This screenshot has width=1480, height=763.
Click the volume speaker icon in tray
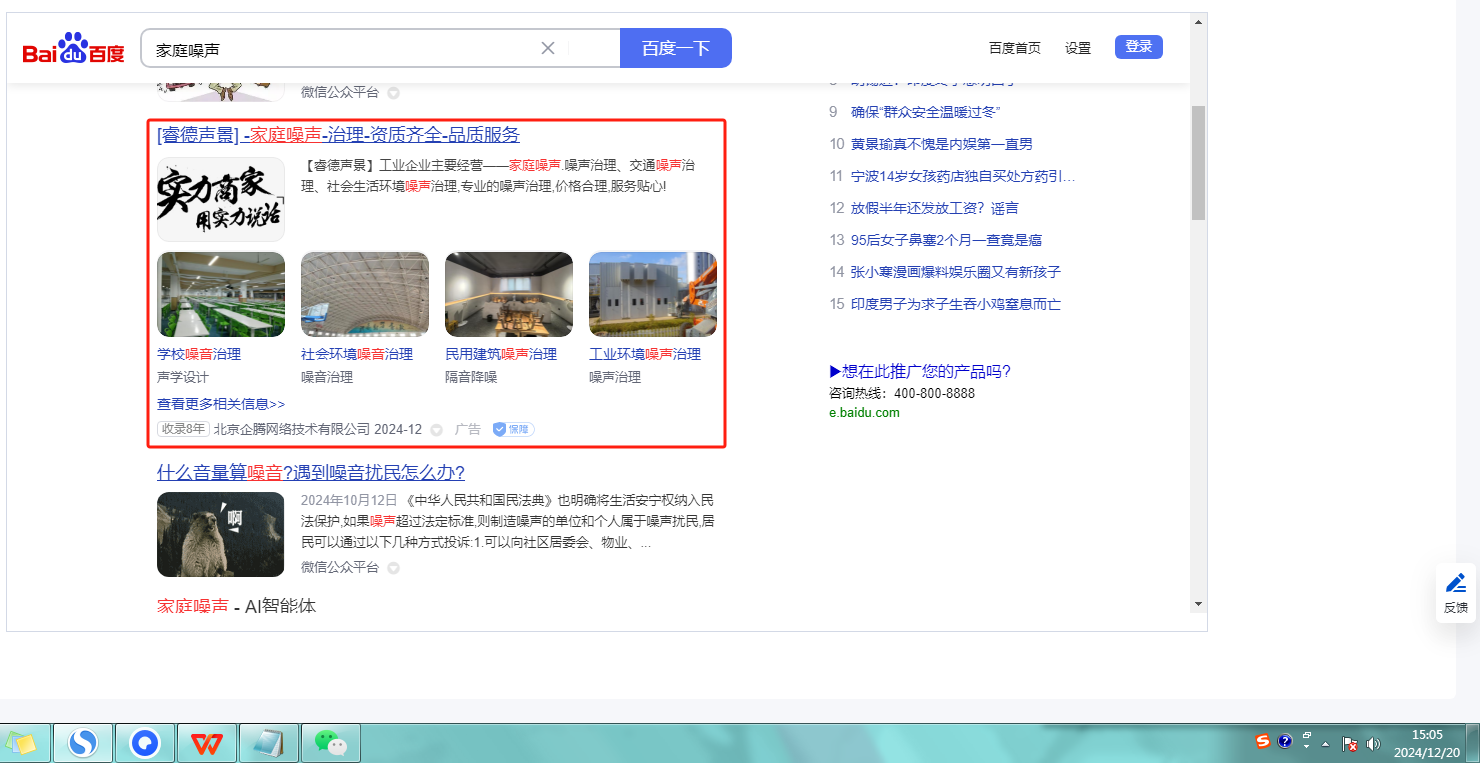click(1373, 743)
